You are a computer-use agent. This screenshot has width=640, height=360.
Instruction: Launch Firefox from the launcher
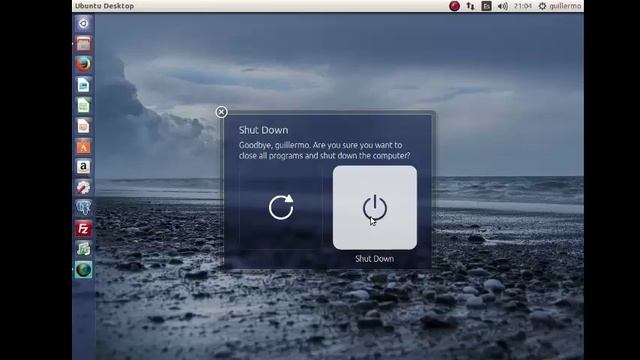click(84, 64)
